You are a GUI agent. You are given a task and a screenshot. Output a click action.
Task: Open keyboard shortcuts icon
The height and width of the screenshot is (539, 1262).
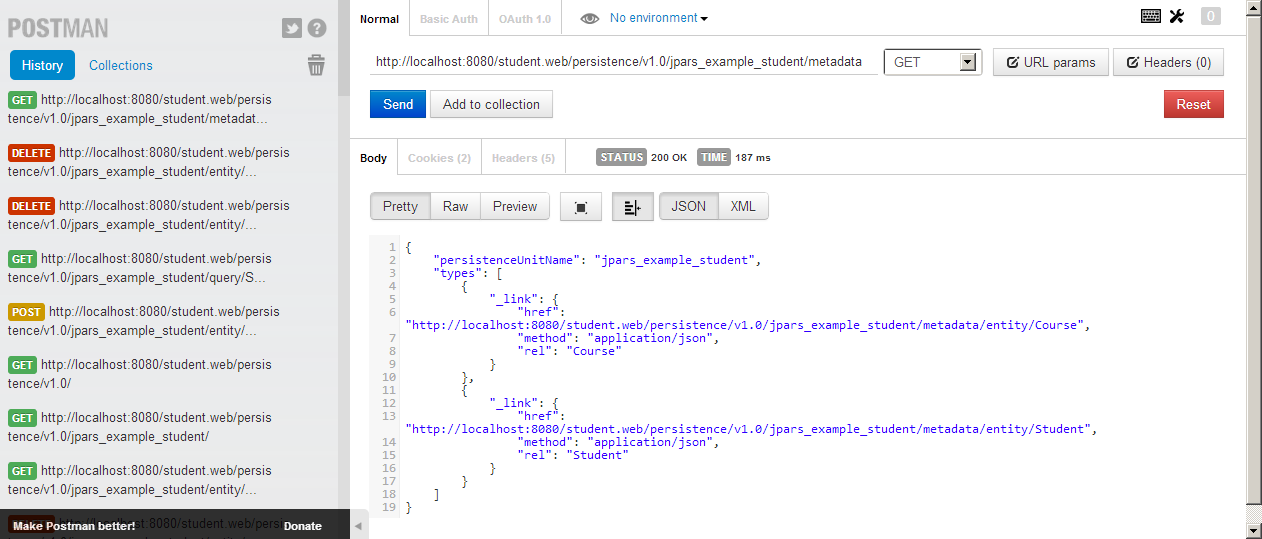(1151, 16)
